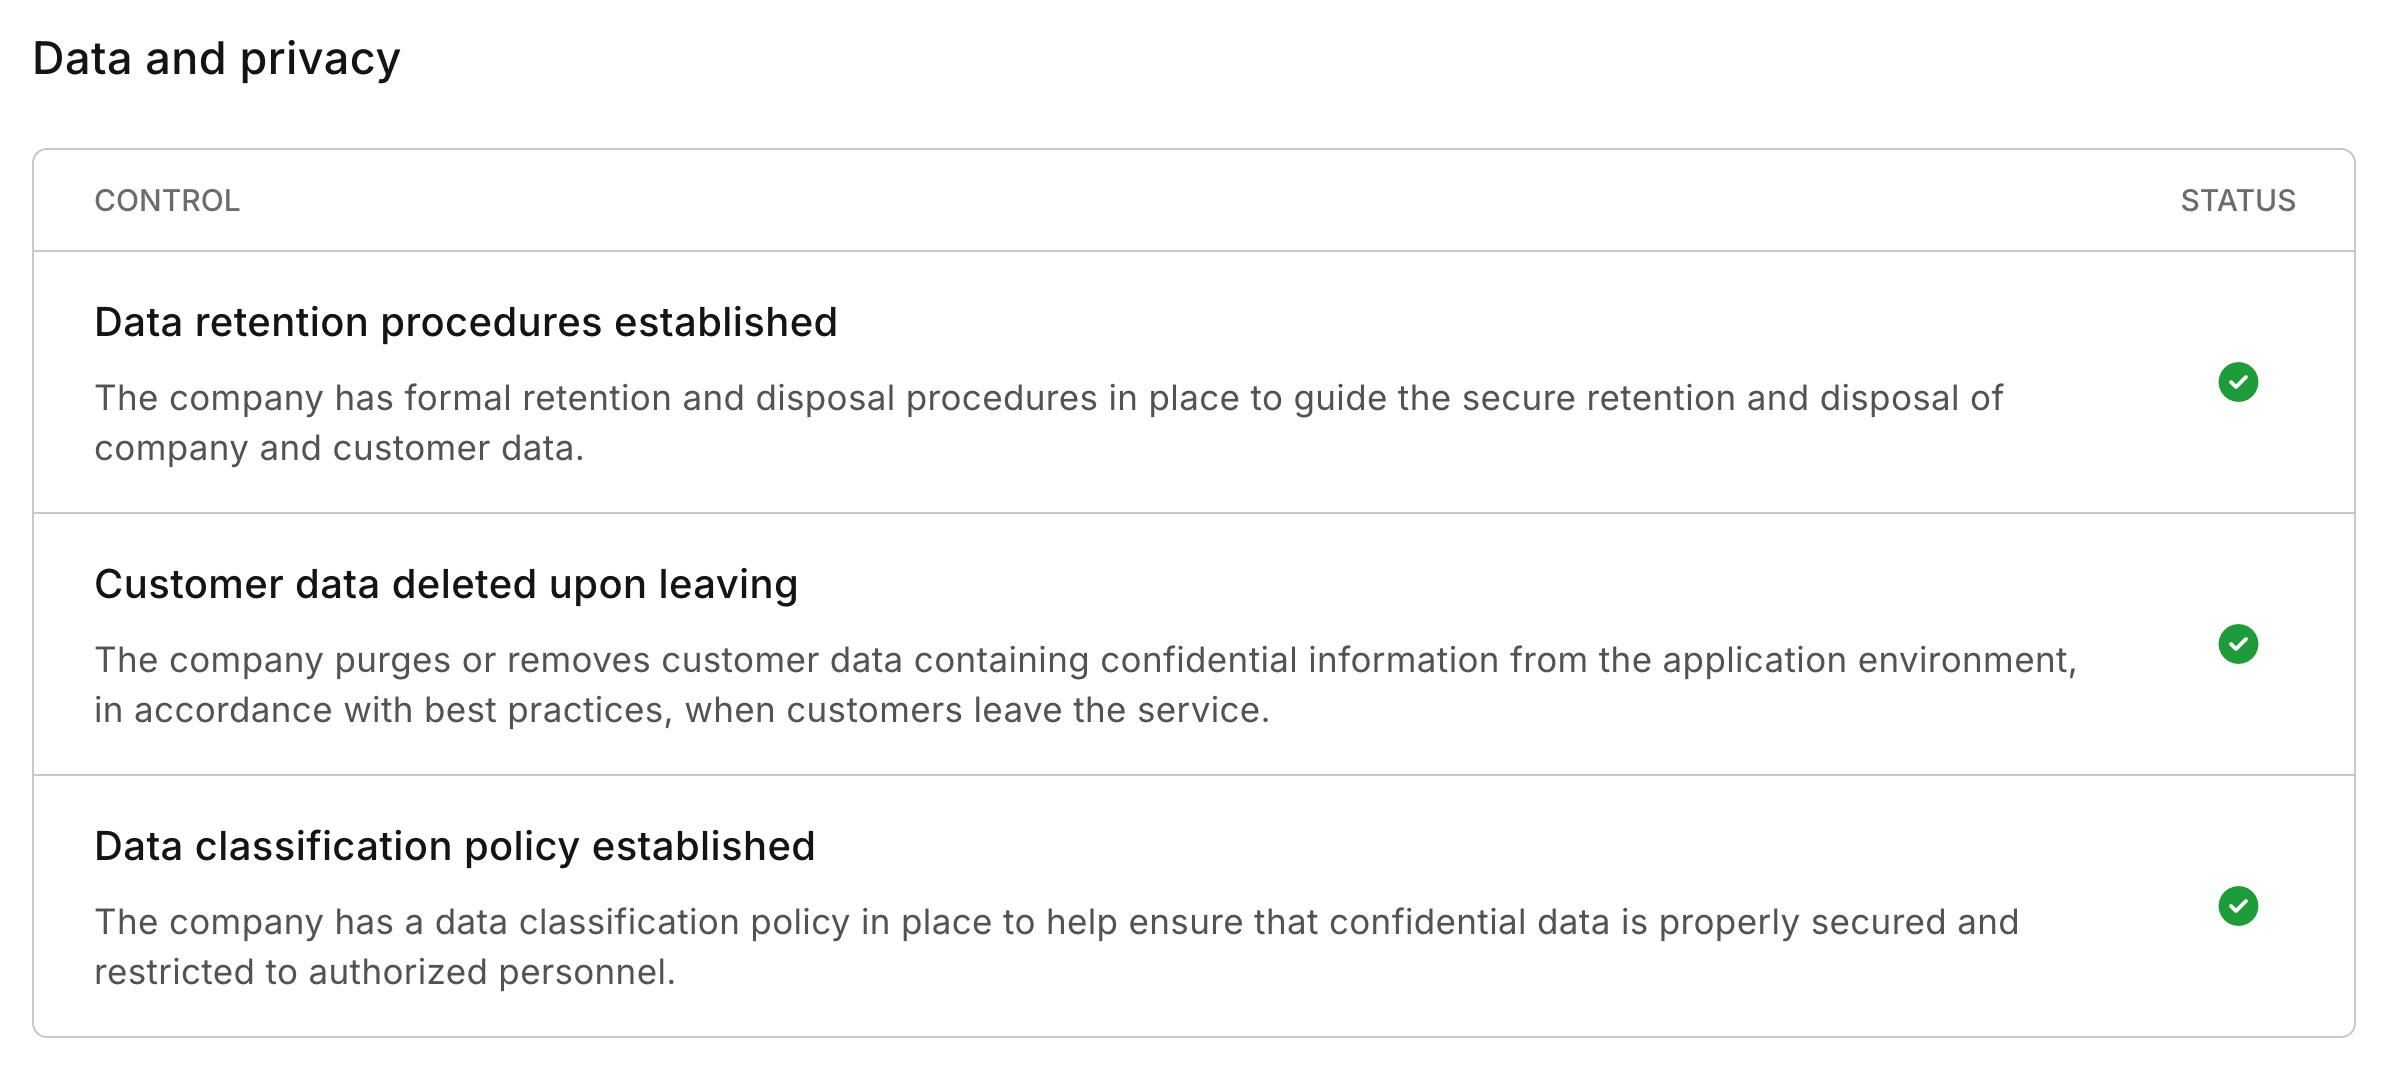Click 'restricted to authorized personnel.' text line
Viewport: 2390px width, 1078px height.
tap(385, 972)
